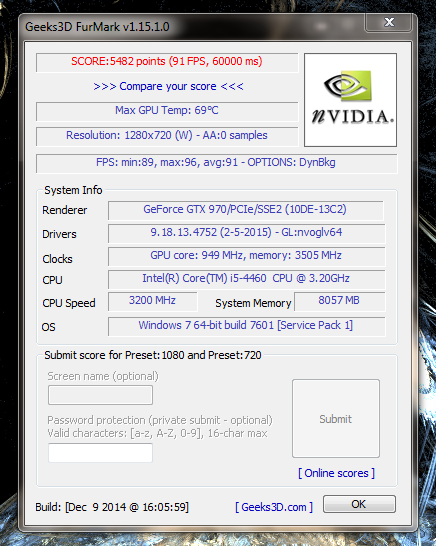This screenshot has height=546, width=436.
Task: Click the System Info group label
Action: coord(73,190)
